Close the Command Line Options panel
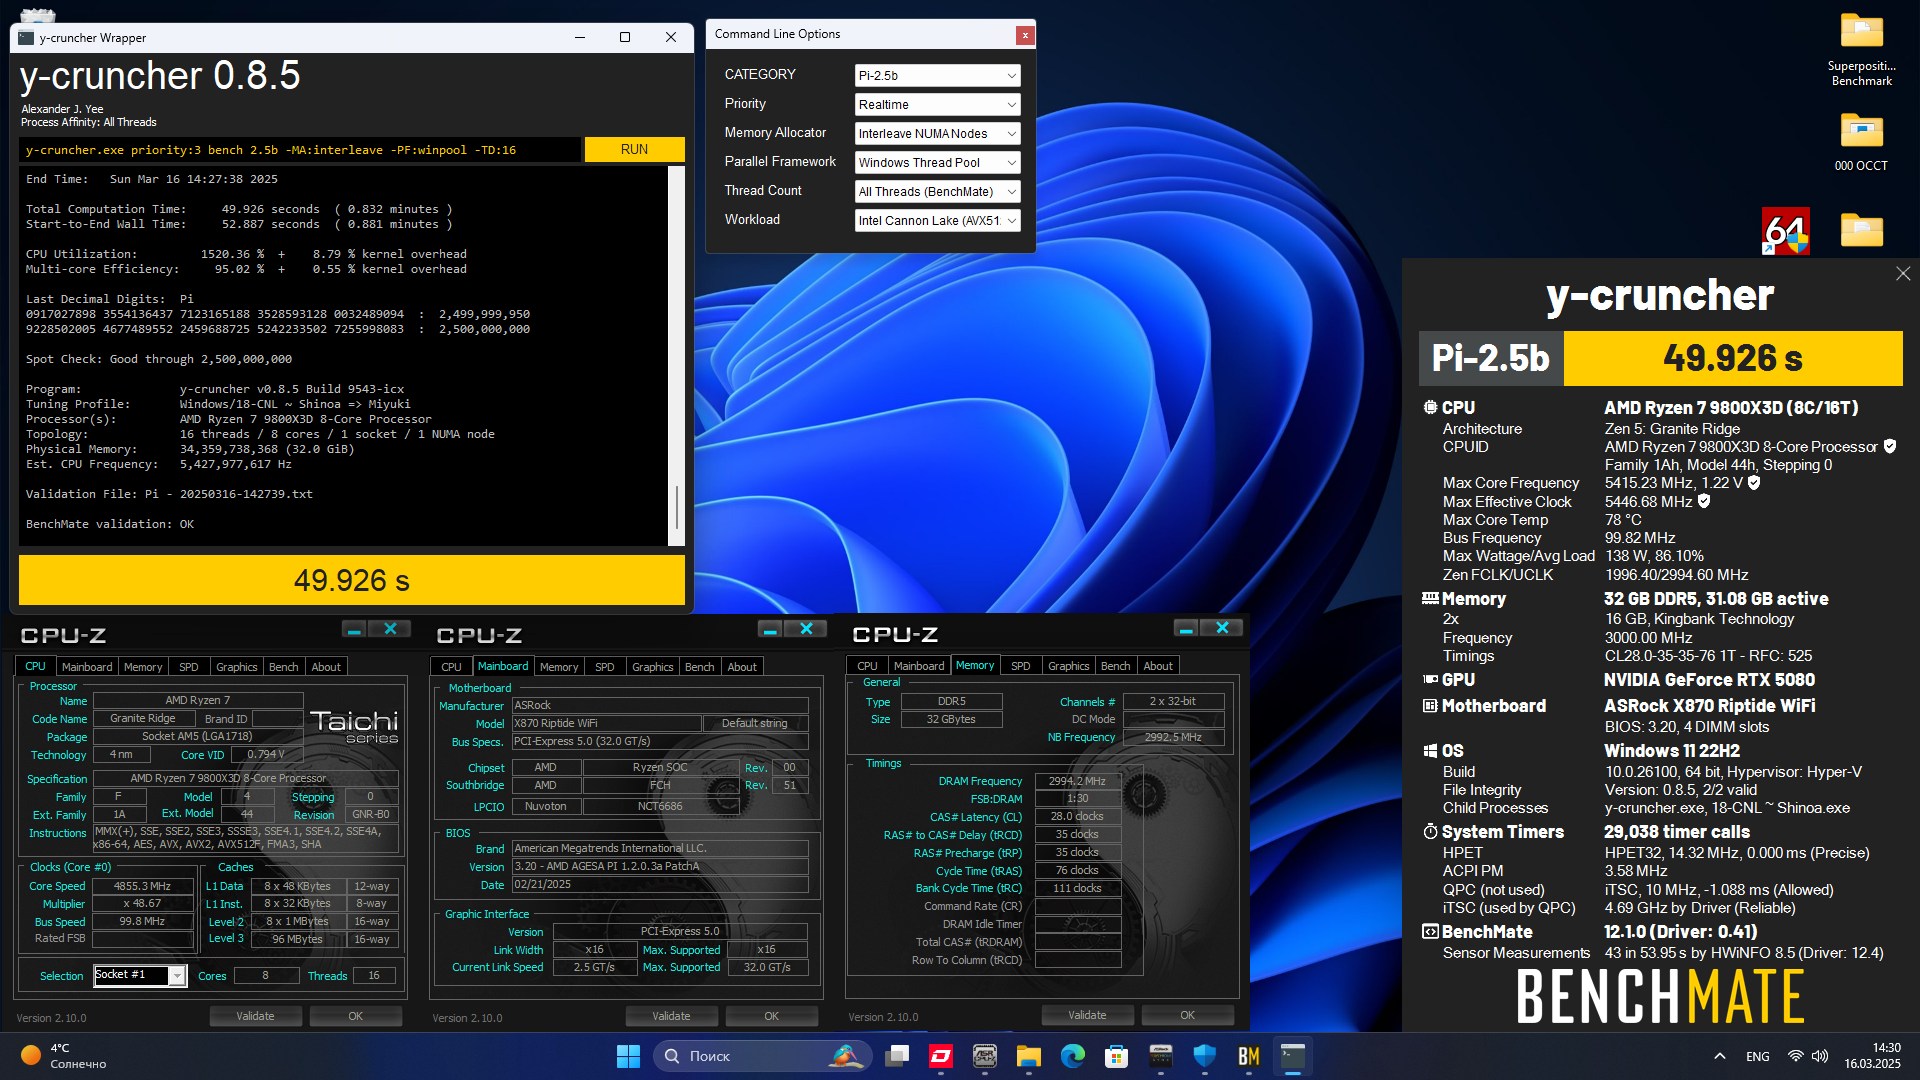Image resolution: width=1920 pixels, height=1080 pixels. click(1024, 35)
